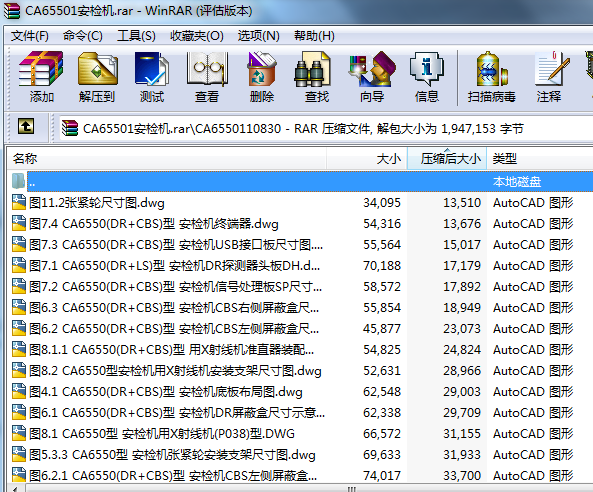Select file 图6.2 安检机CBS左侧屏蔽盒尺
593x492 pixels.
174,329
